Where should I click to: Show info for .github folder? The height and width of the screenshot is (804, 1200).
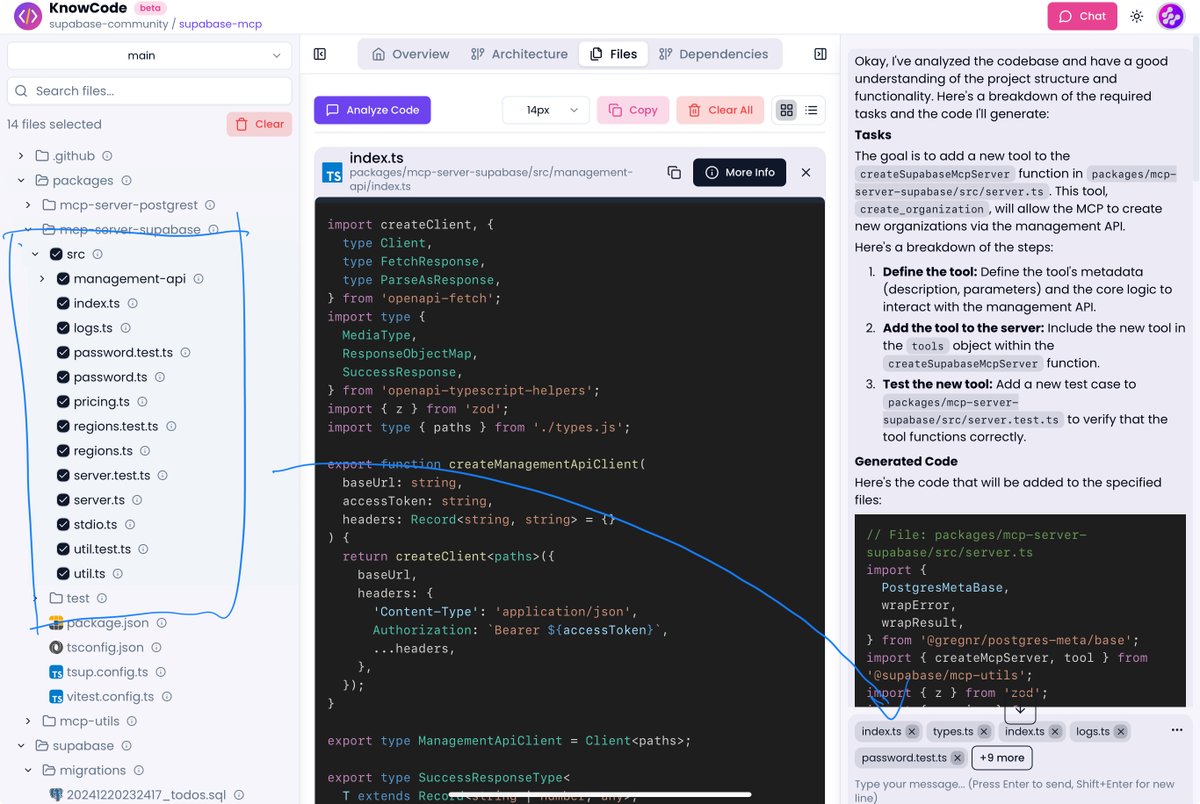coord(107,156)
